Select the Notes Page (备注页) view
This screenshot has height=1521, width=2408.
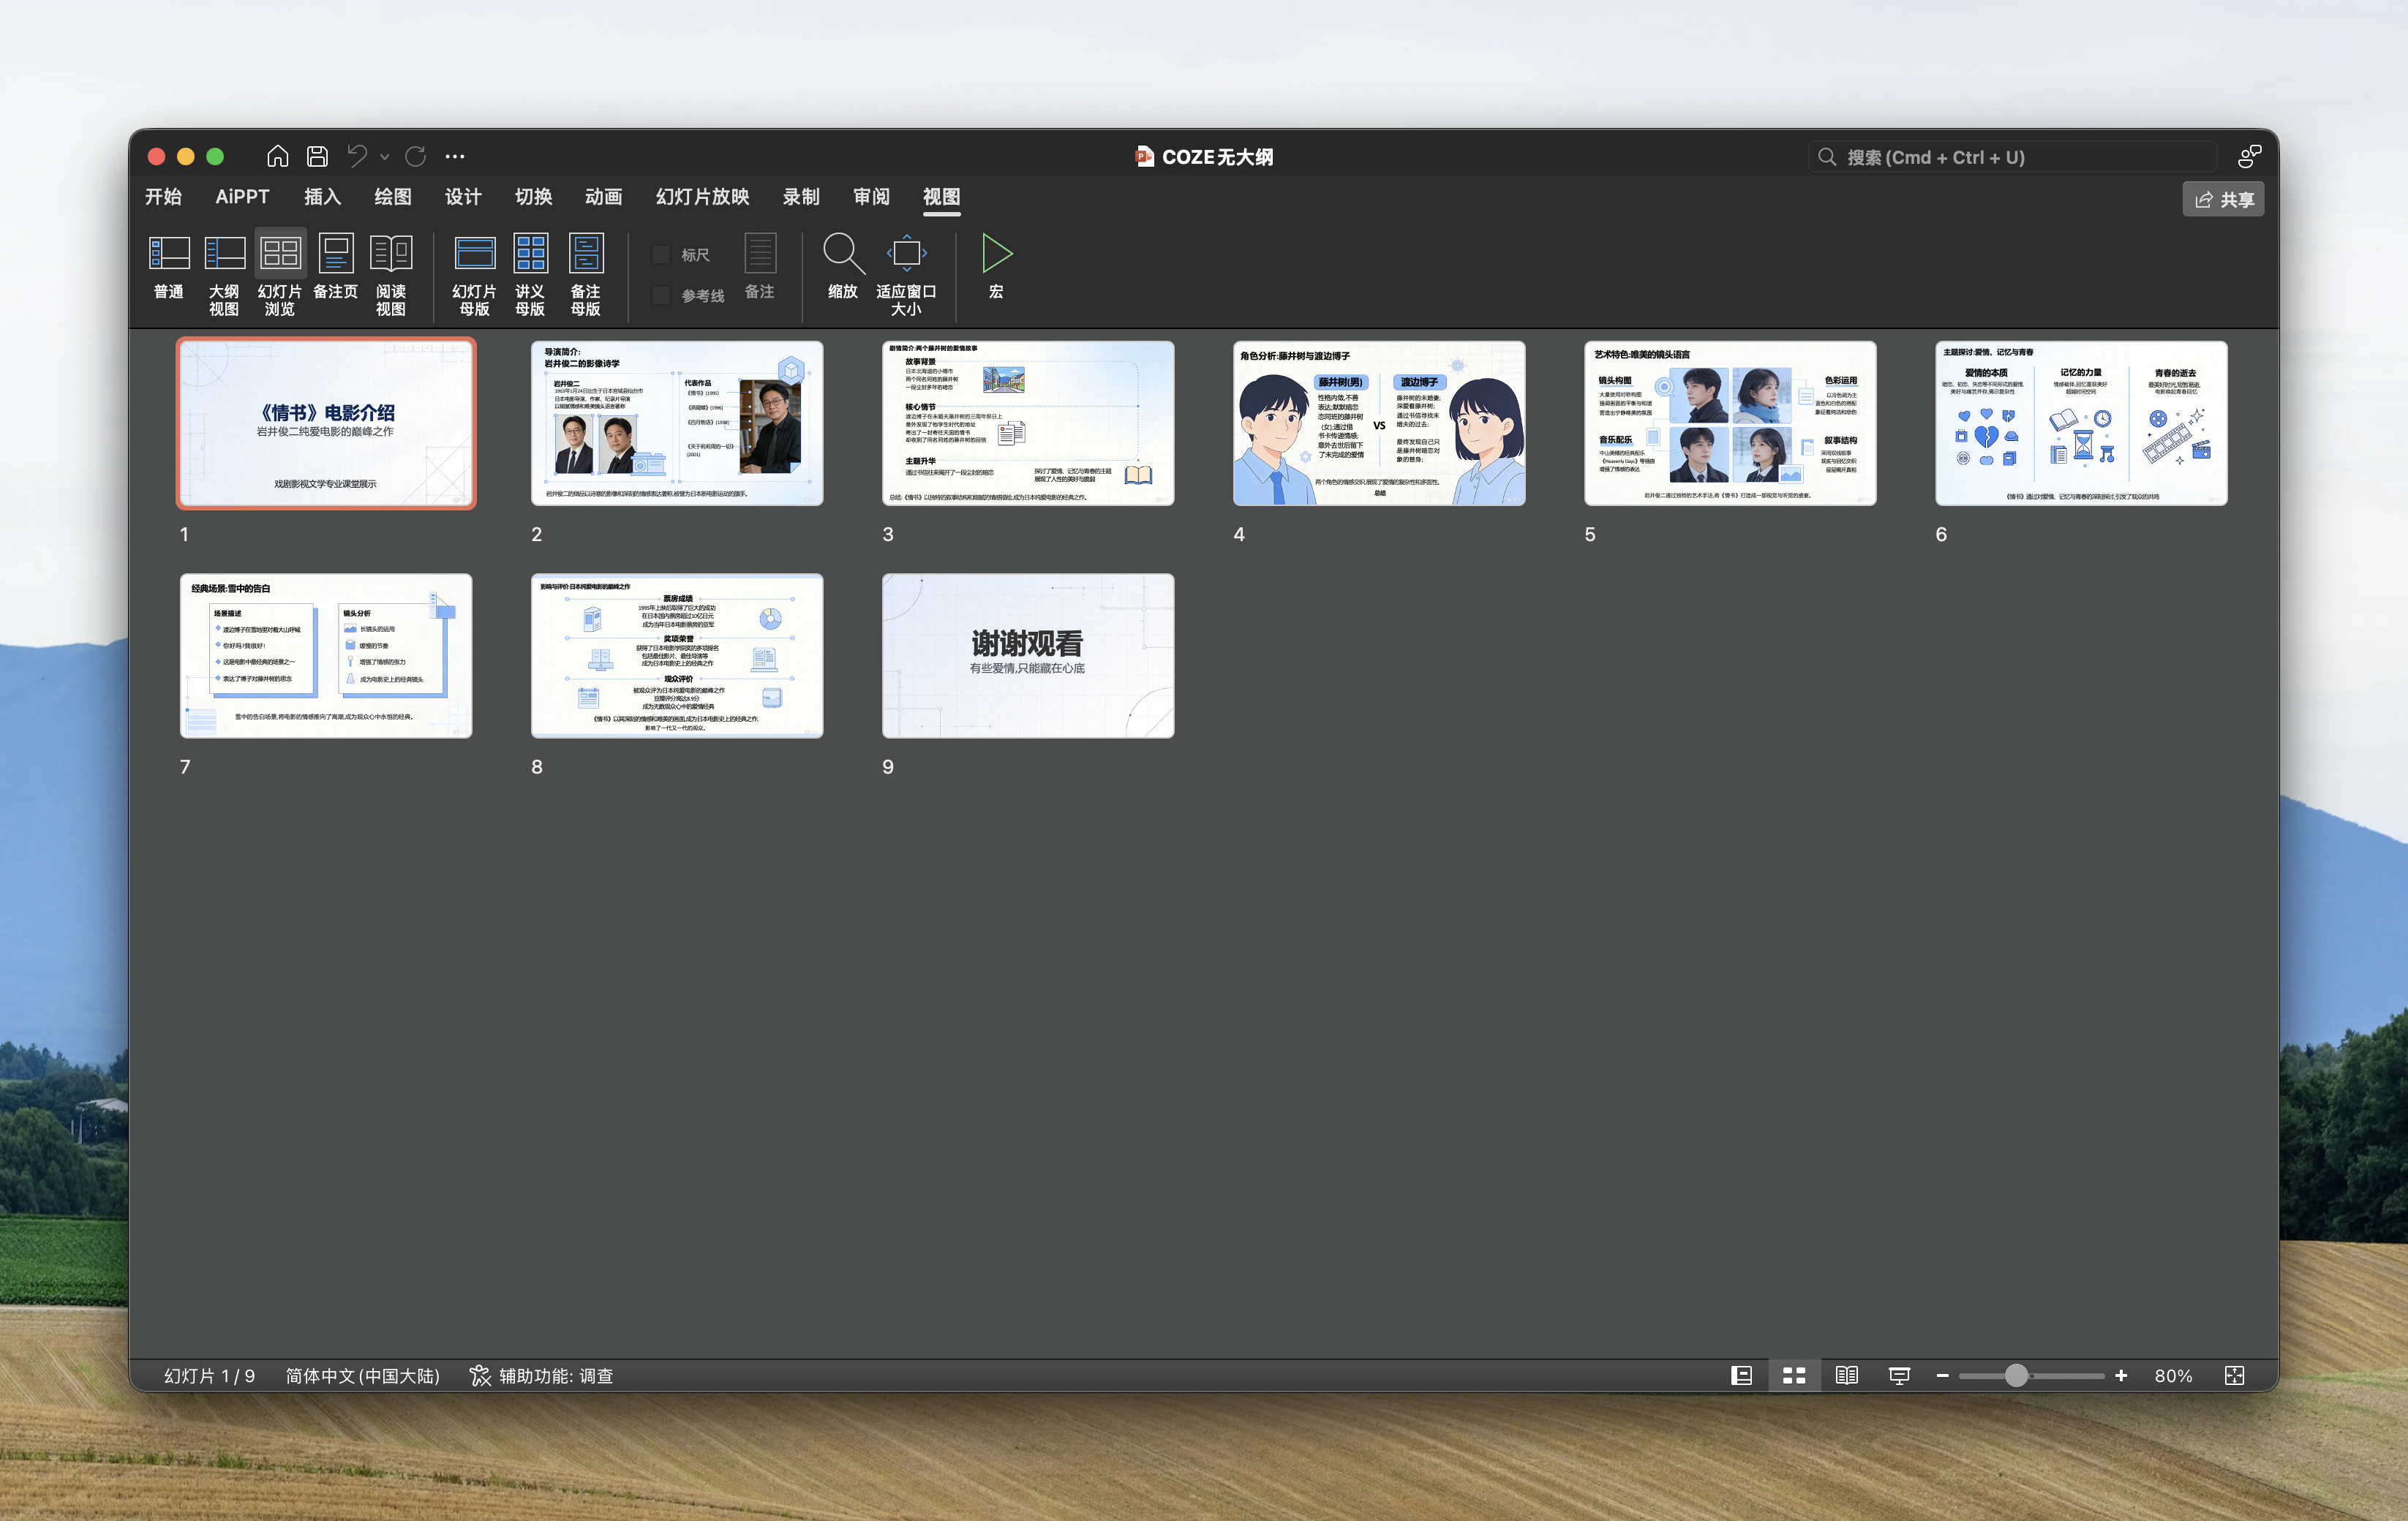tap(335, 268)
